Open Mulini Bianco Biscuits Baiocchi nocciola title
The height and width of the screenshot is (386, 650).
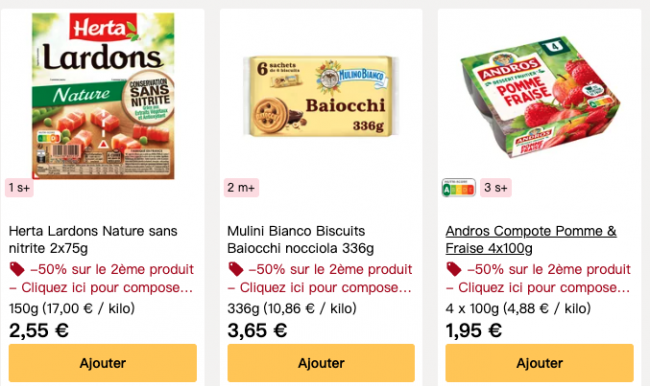tap(301, 239)
